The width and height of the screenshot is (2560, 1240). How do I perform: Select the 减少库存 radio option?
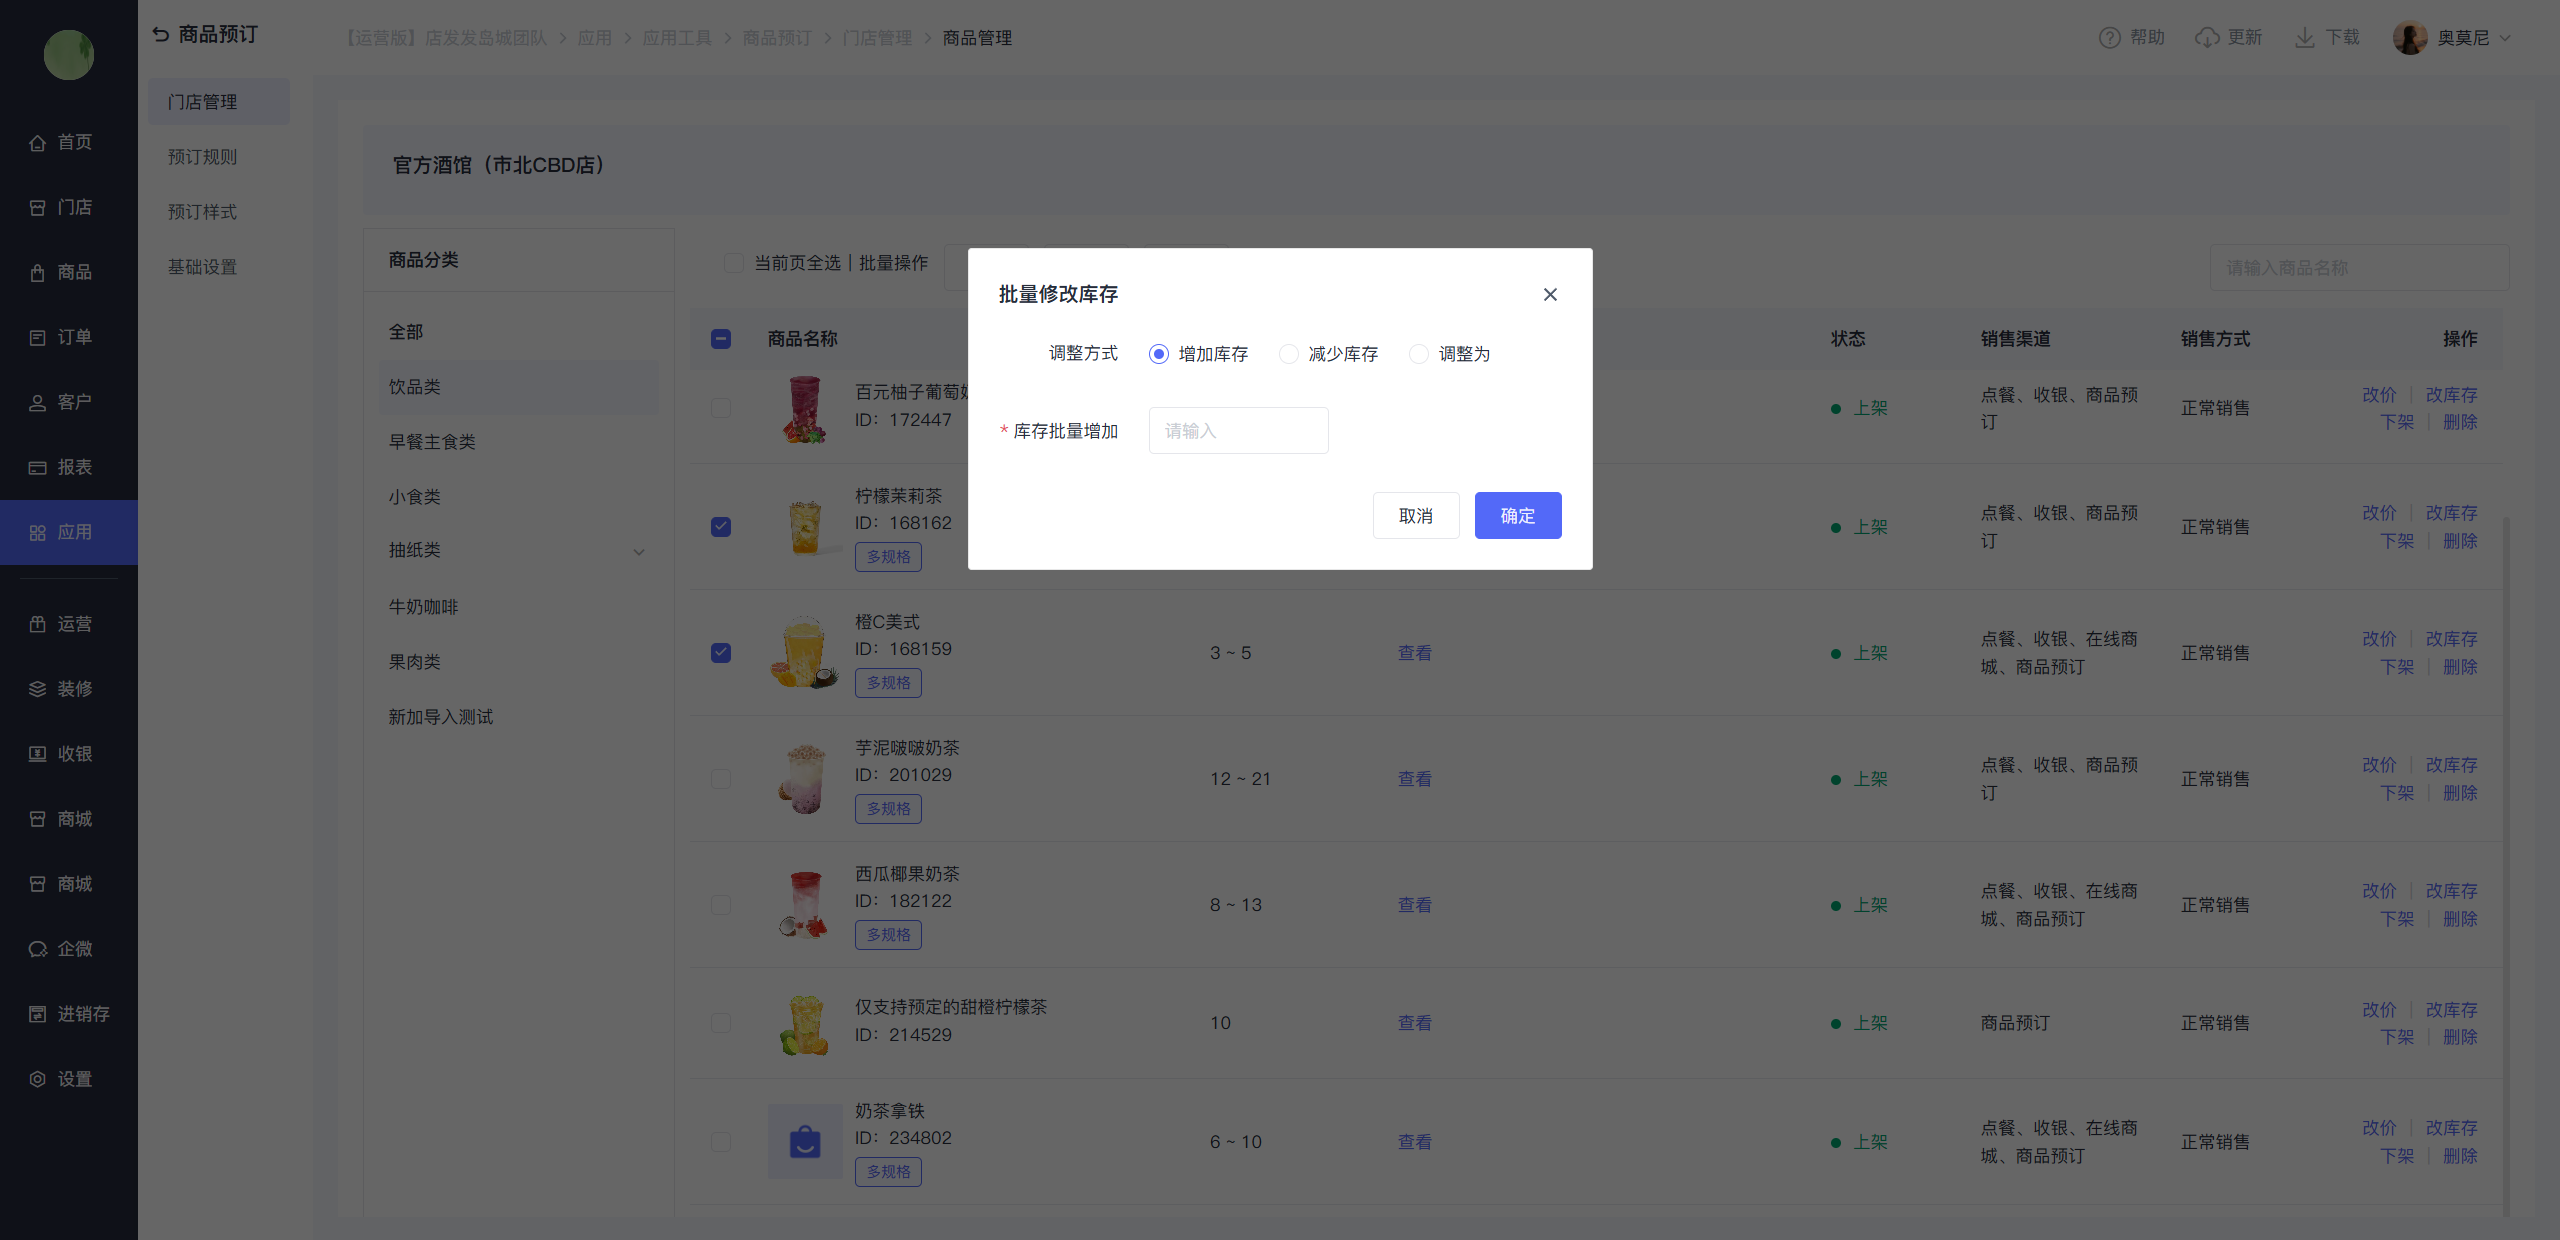(x=1289, y=354)
